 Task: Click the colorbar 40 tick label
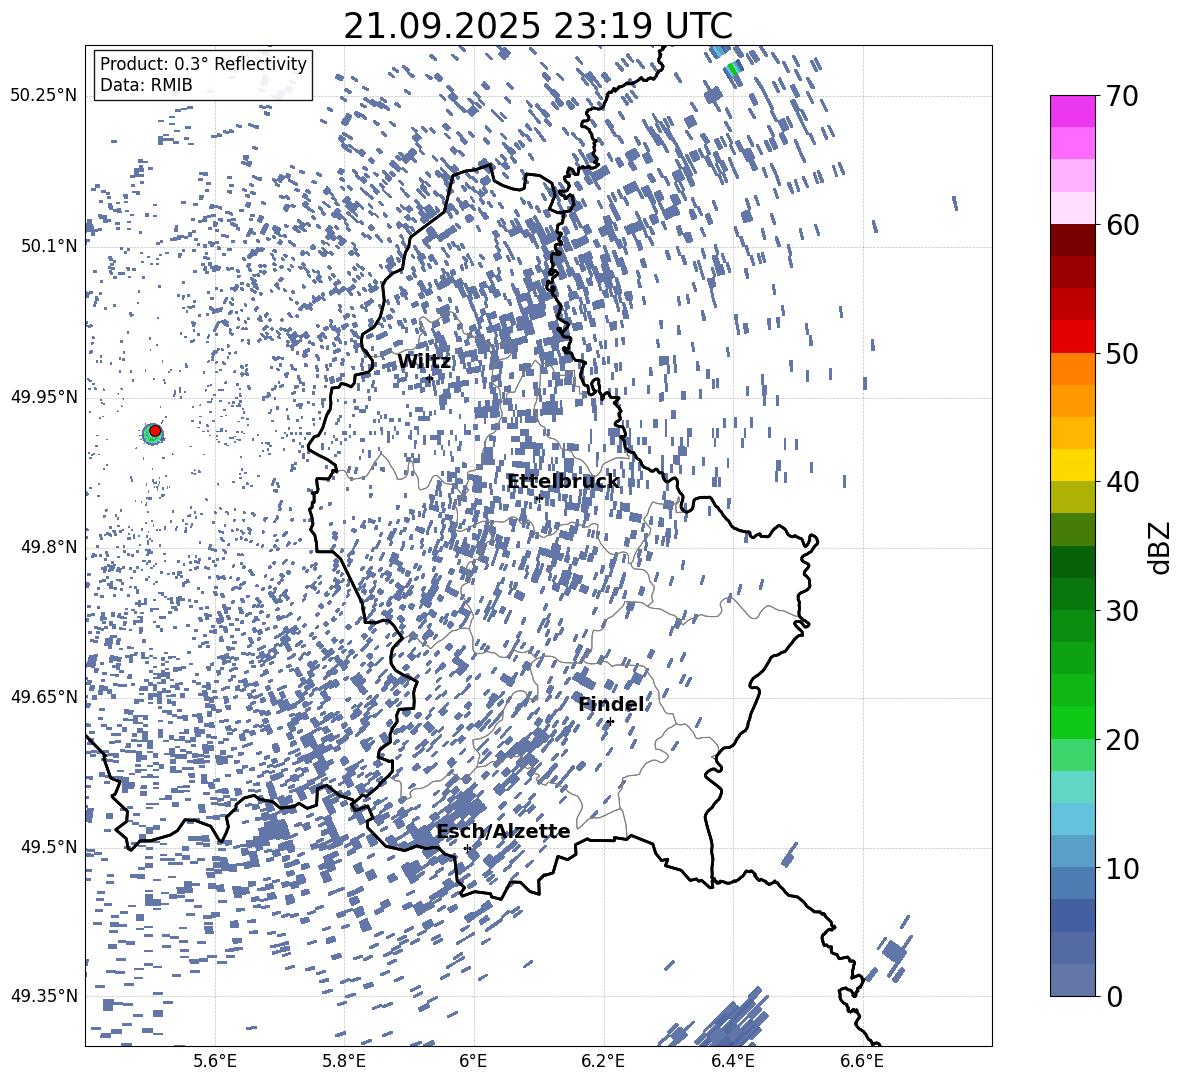point(1123,482)
